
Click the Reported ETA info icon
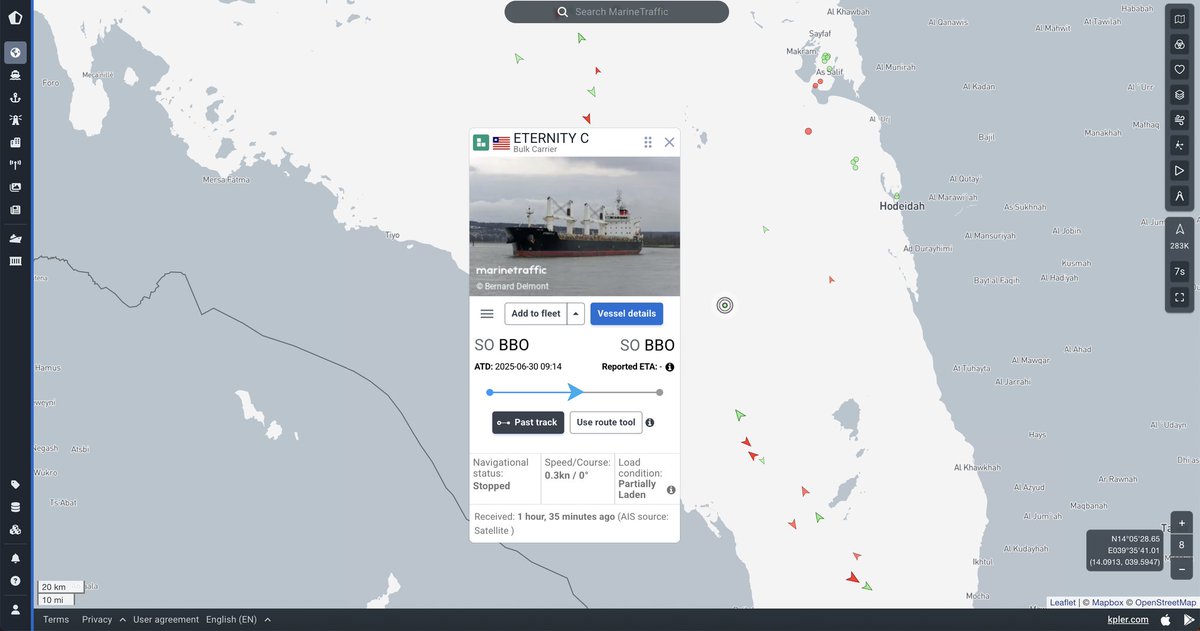point(670,367)
